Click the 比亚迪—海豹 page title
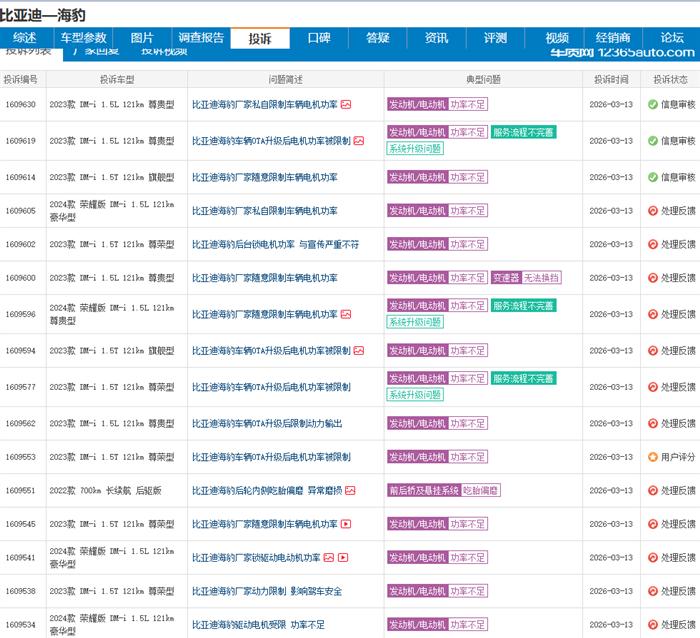The width and height of the screenshot is (700, 638). 41,13
